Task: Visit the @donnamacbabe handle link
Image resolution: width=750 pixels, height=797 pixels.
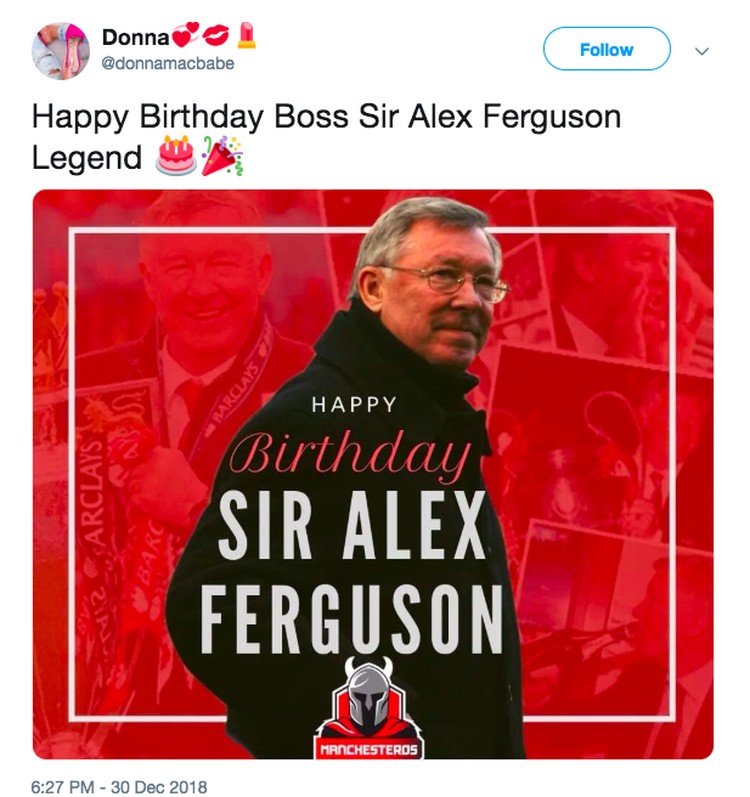Action: [168, 64]
